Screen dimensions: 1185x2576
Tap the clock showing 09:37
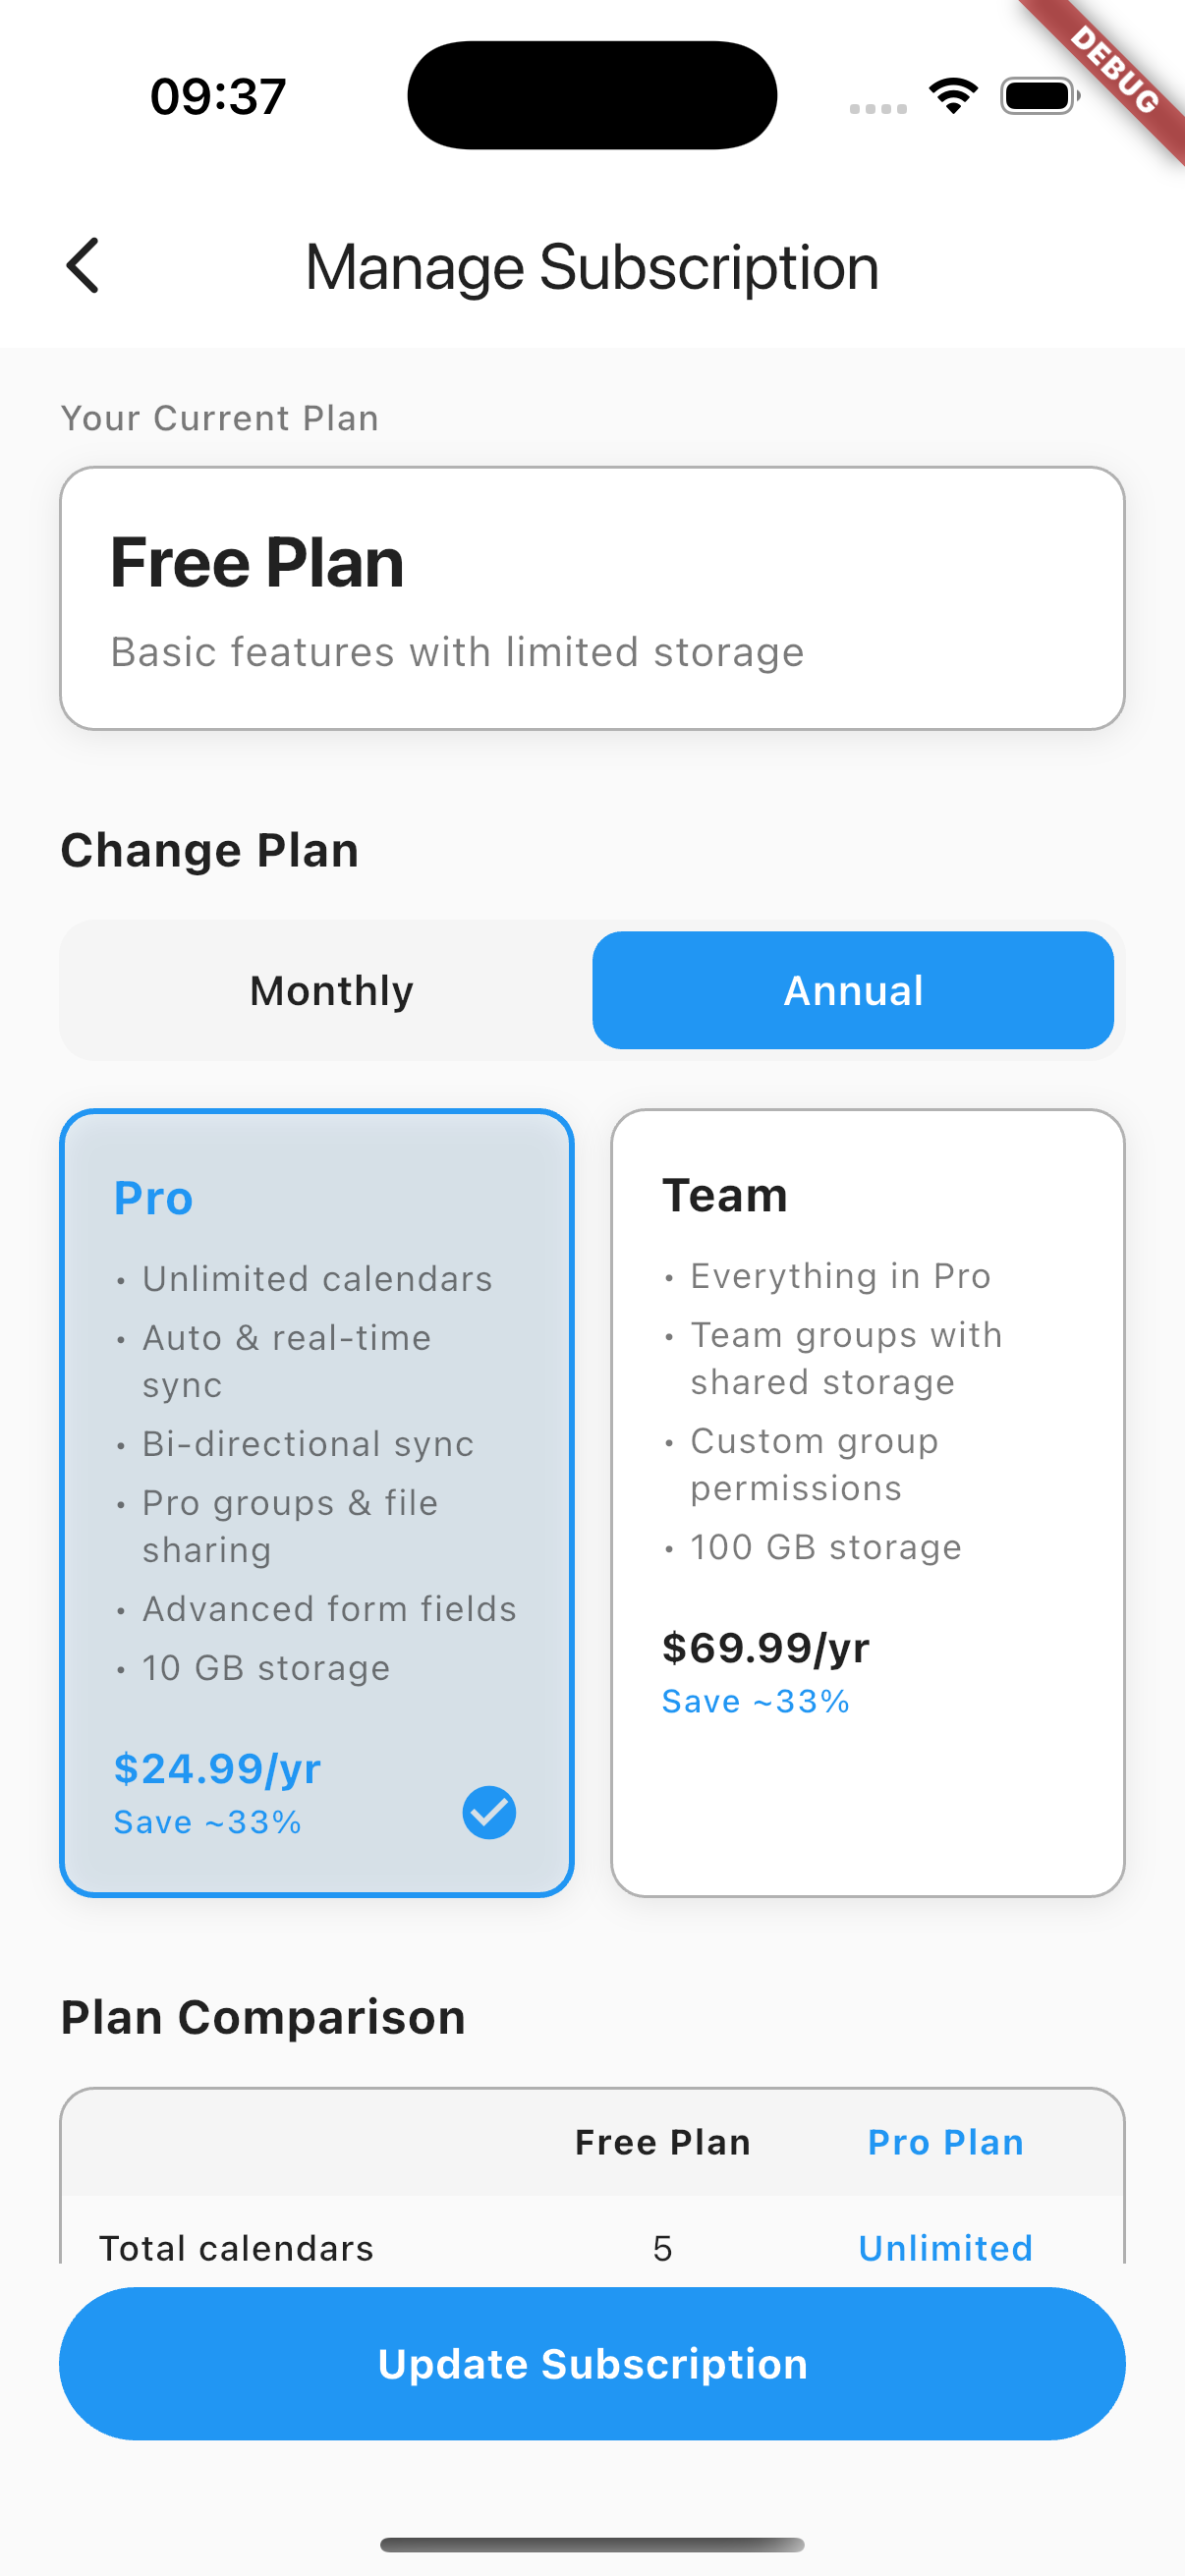click(x=216, y=95)
